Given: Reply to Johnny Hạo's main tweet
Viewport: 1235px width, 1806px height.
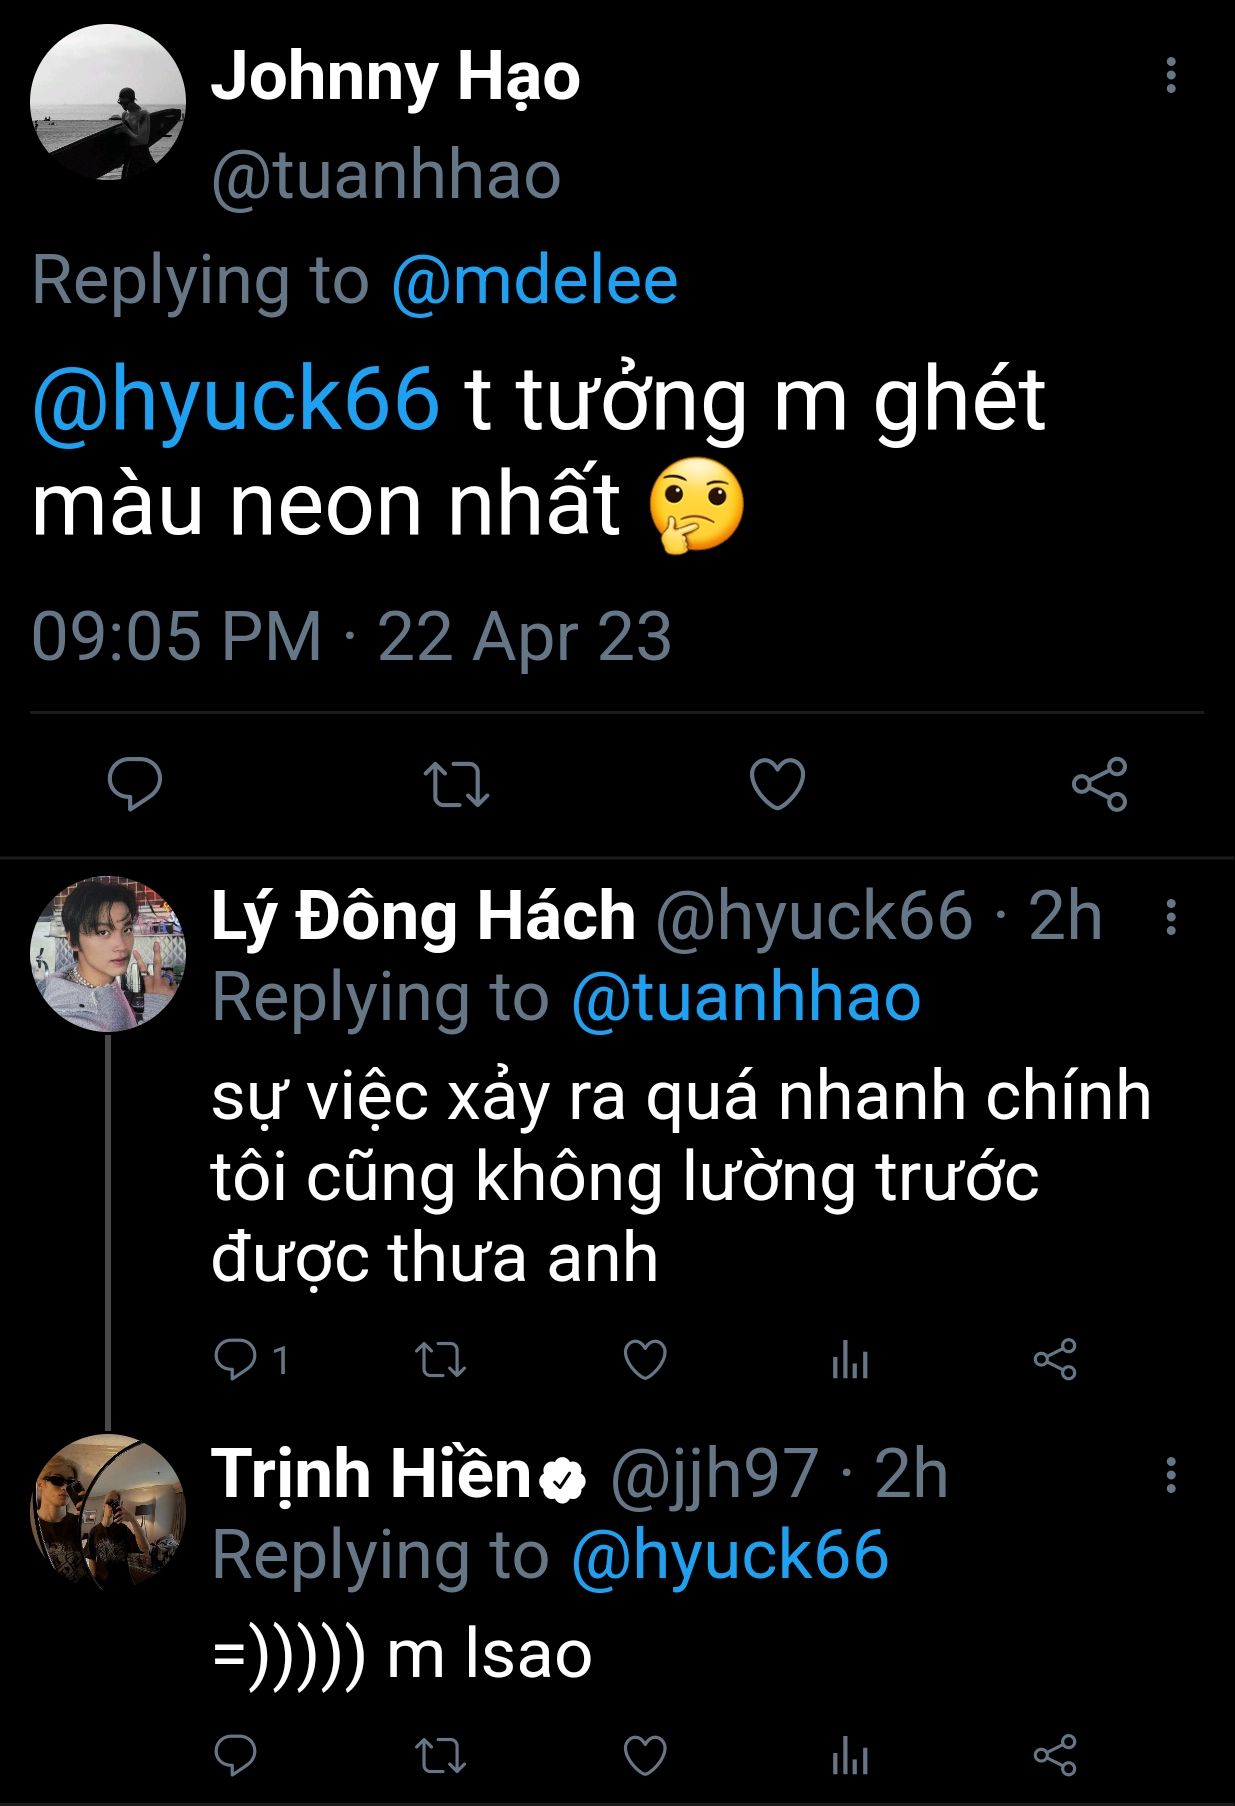Looking at the screenshot, I should [x=135, y=784].
